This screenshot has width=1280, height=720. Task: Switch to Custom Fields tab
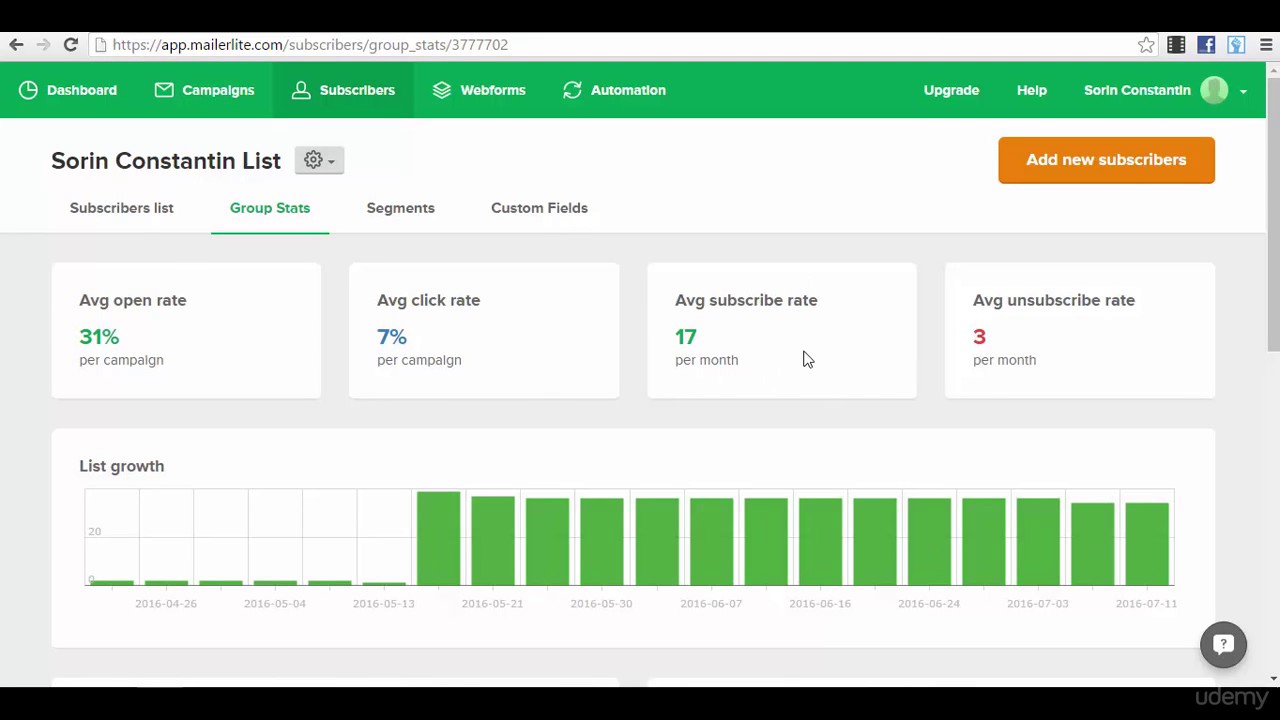[x=539, y=208]
